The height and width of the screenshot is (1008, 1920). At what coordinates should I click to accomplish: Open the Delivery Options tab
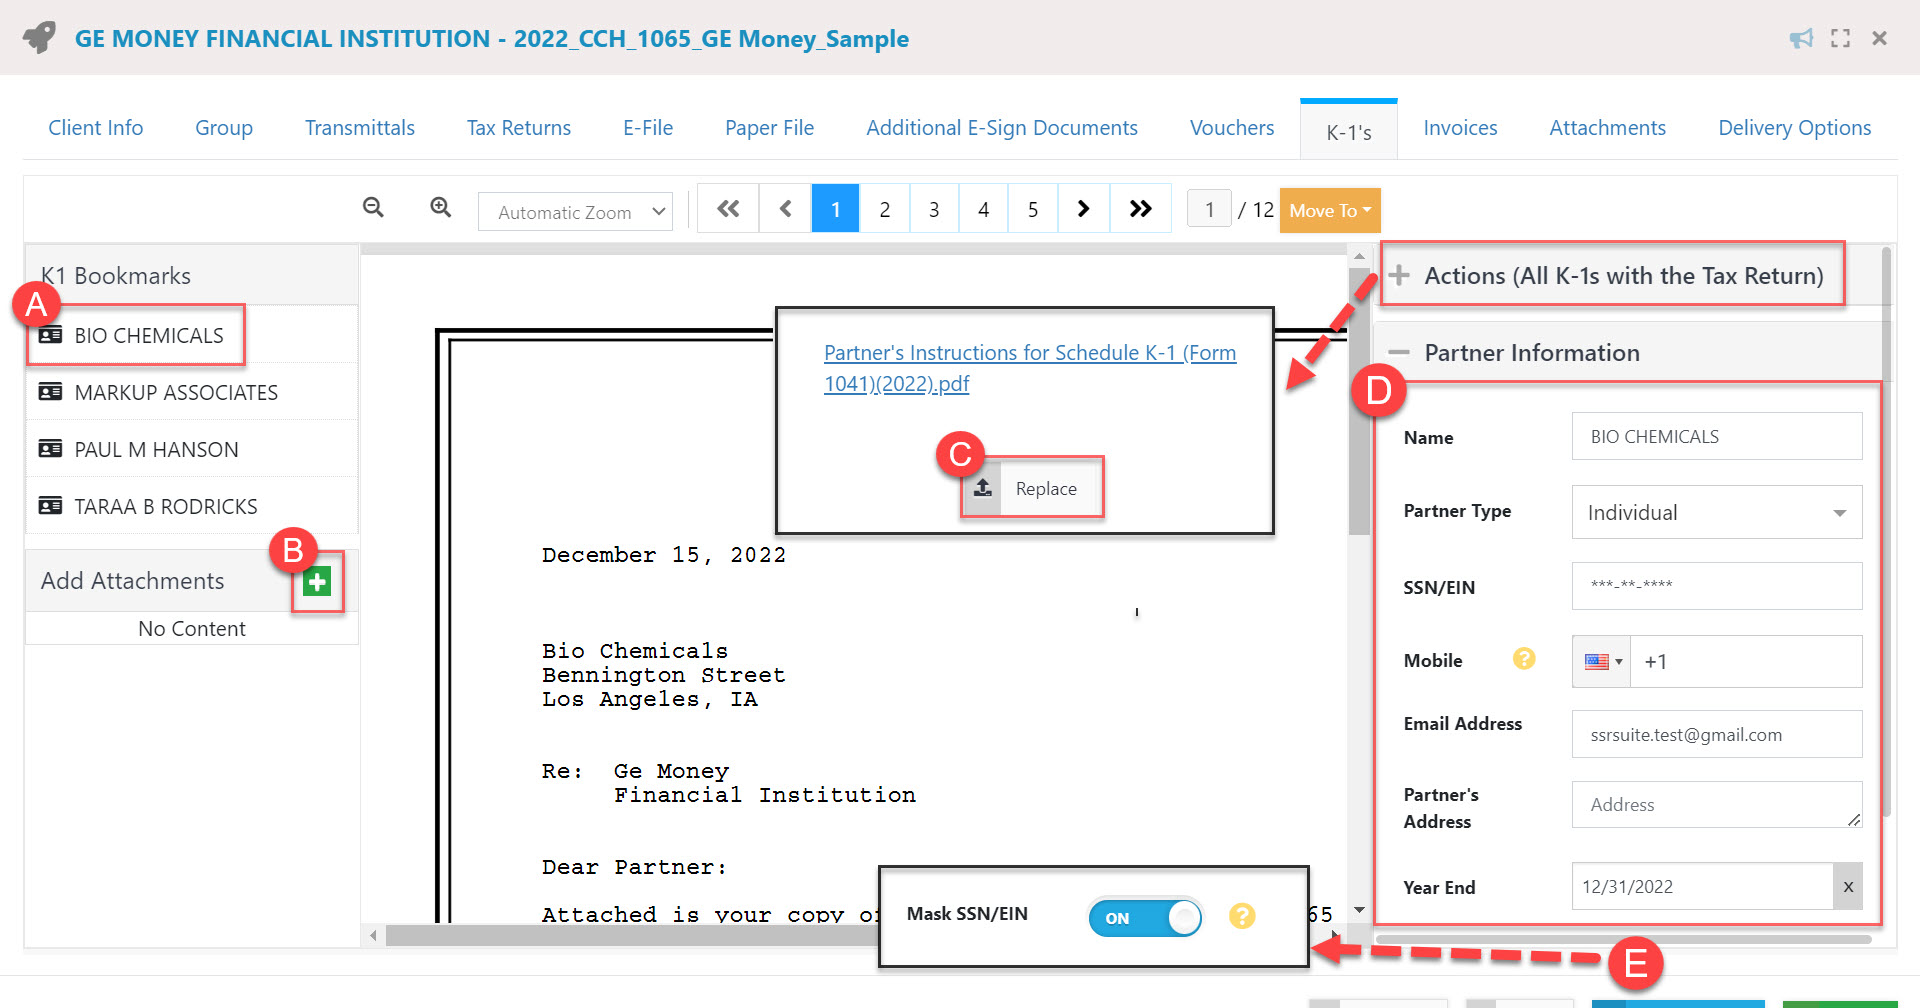point(1794,128)
